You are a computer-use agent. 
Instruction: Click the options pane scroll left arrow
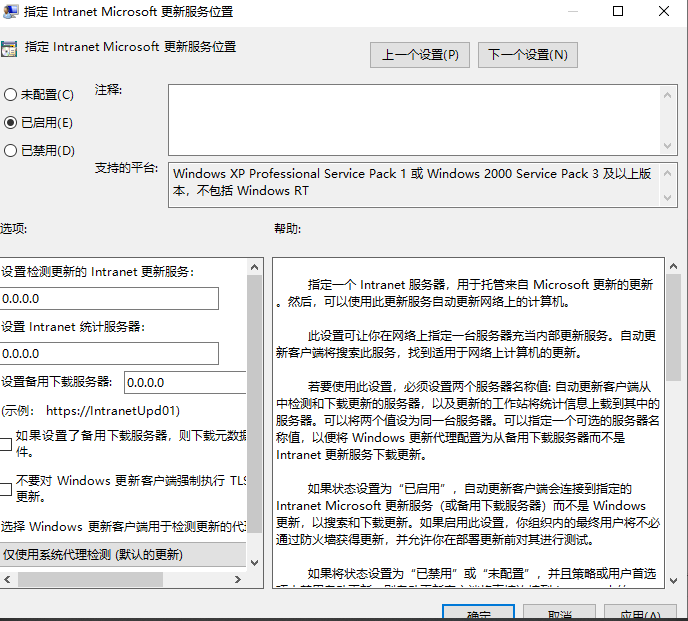(7, 579)
